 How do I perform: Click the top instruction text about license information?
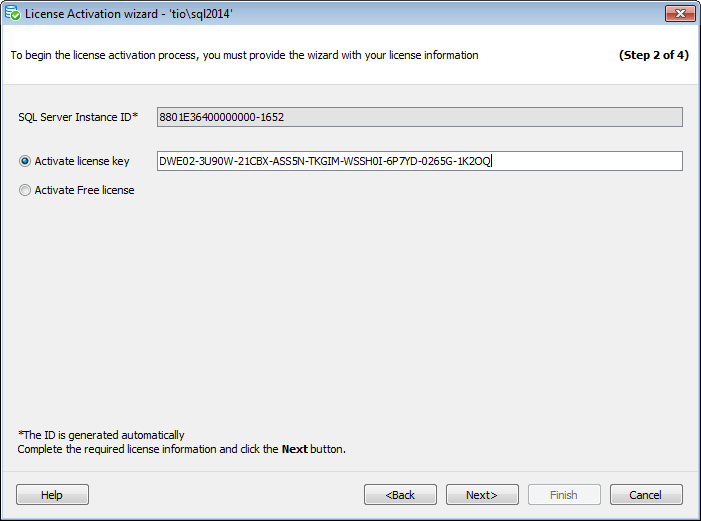pyautogui.click(x=244, y=55)
